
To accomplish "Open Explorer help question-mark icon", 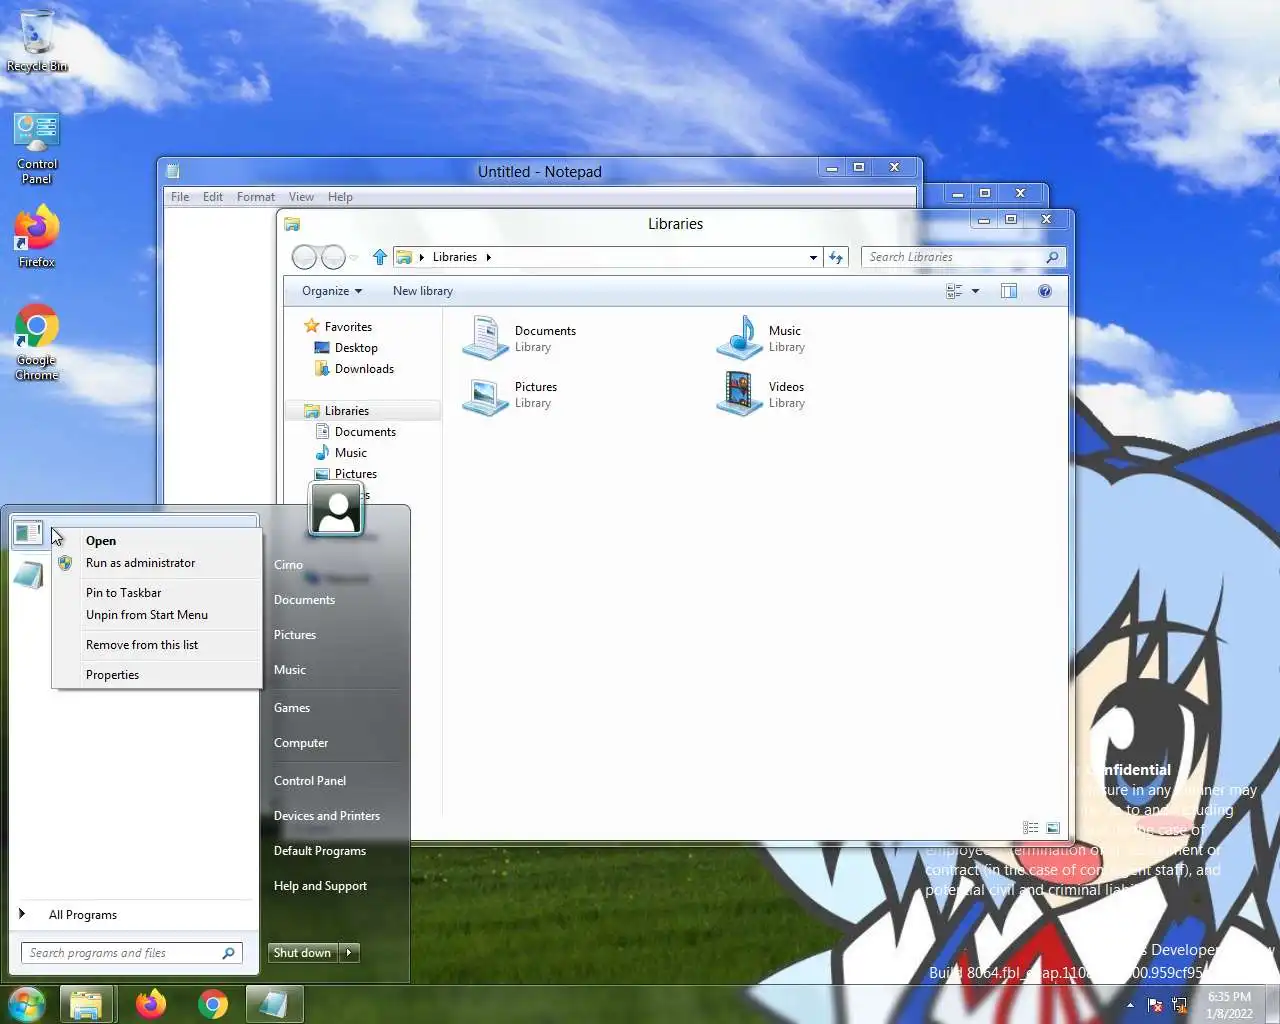I will [1045, 291].
